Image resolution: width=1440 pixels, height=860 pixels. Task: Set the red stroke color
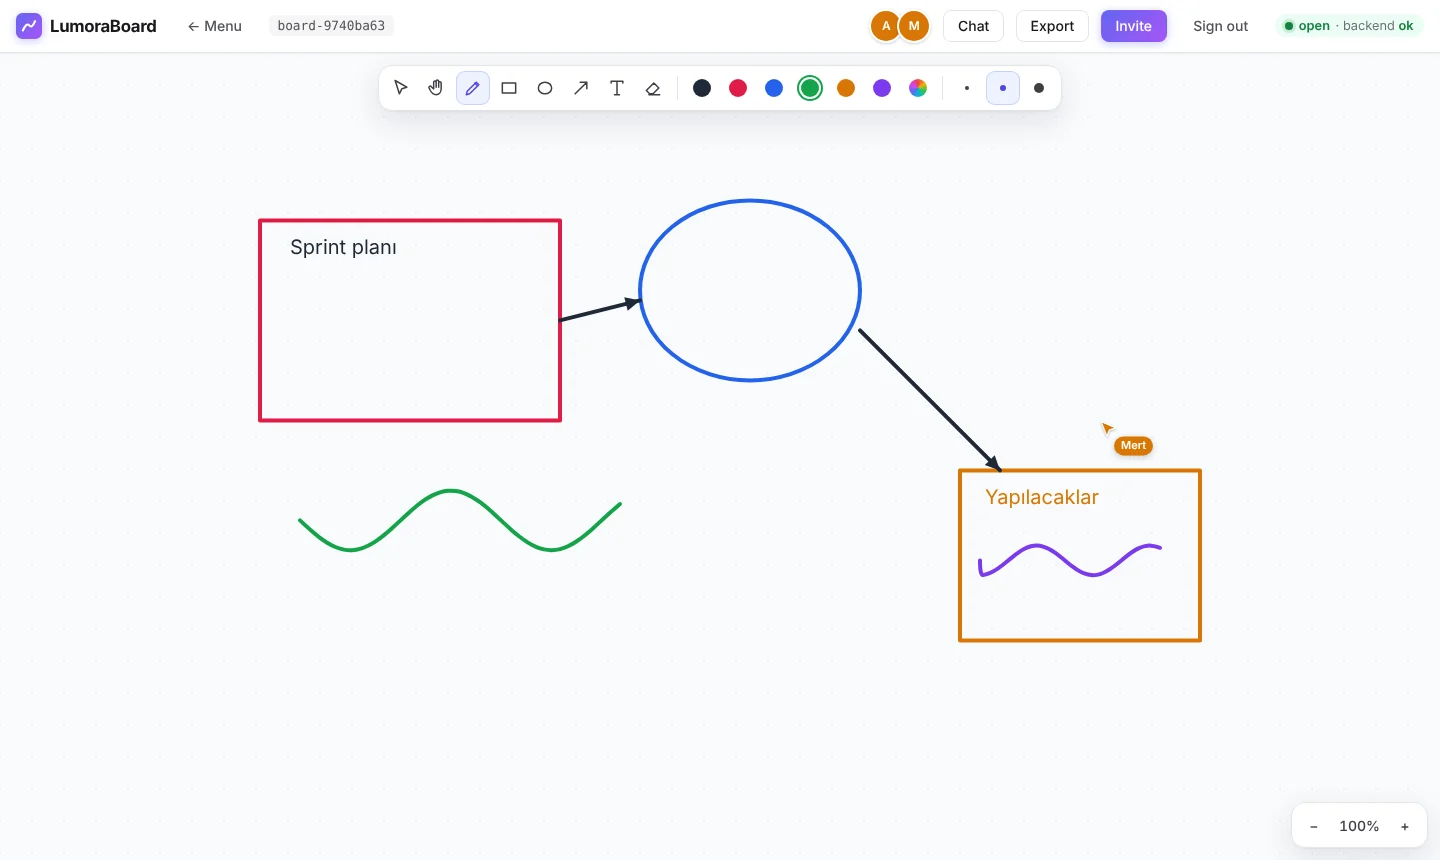[738, 88]
